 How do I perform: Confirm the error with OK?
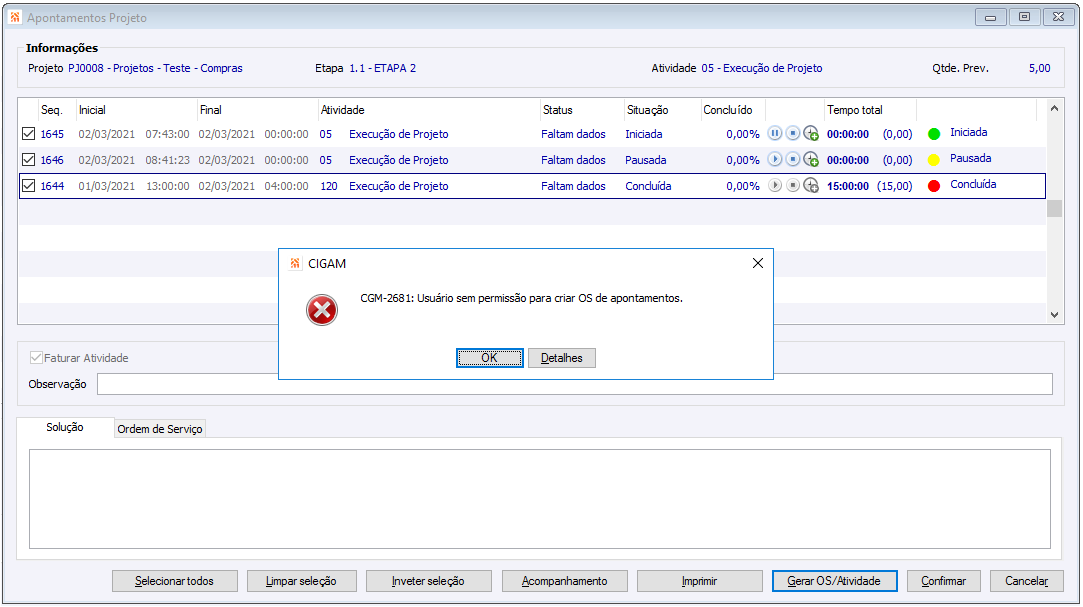490,358
